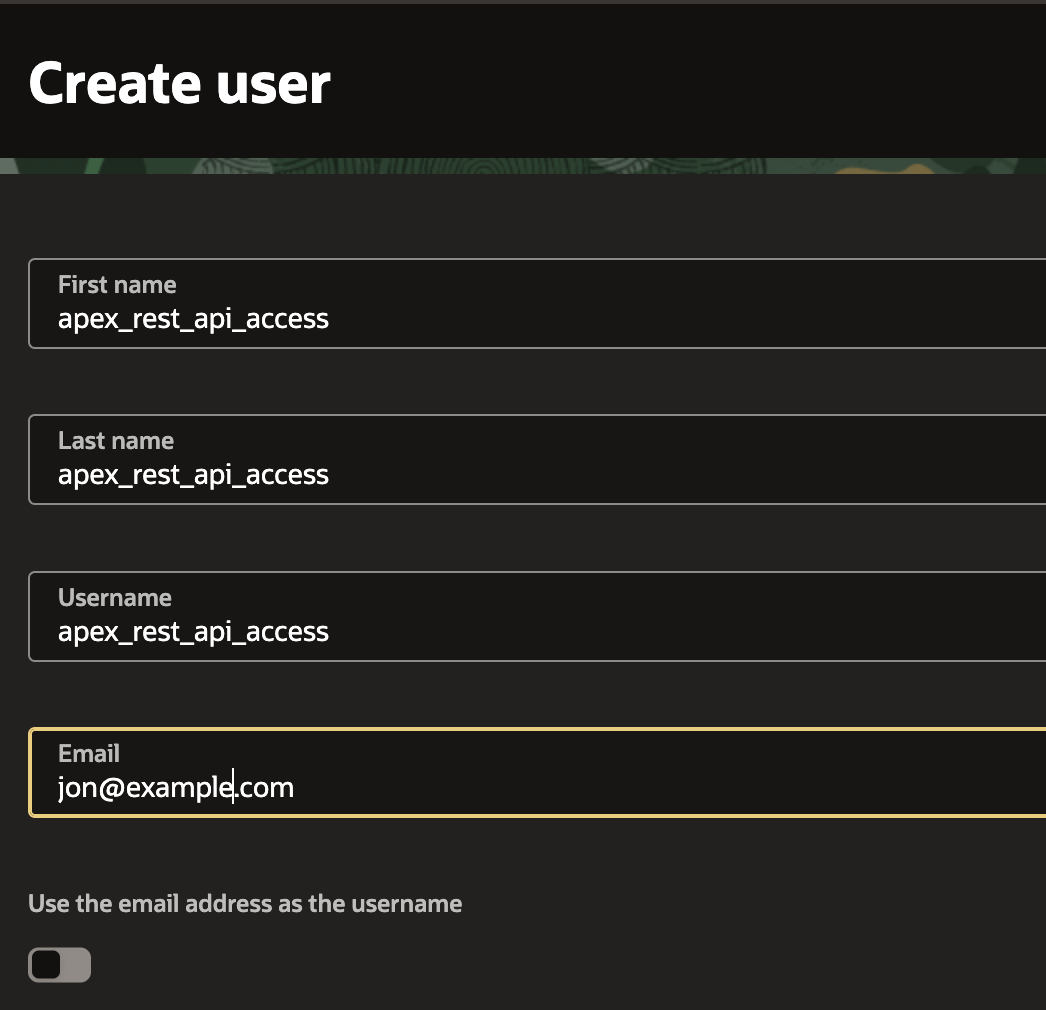Screen dimensions: 1046x1010
Task: Click inside the highlighted Email input box
Action: (500, 787)
